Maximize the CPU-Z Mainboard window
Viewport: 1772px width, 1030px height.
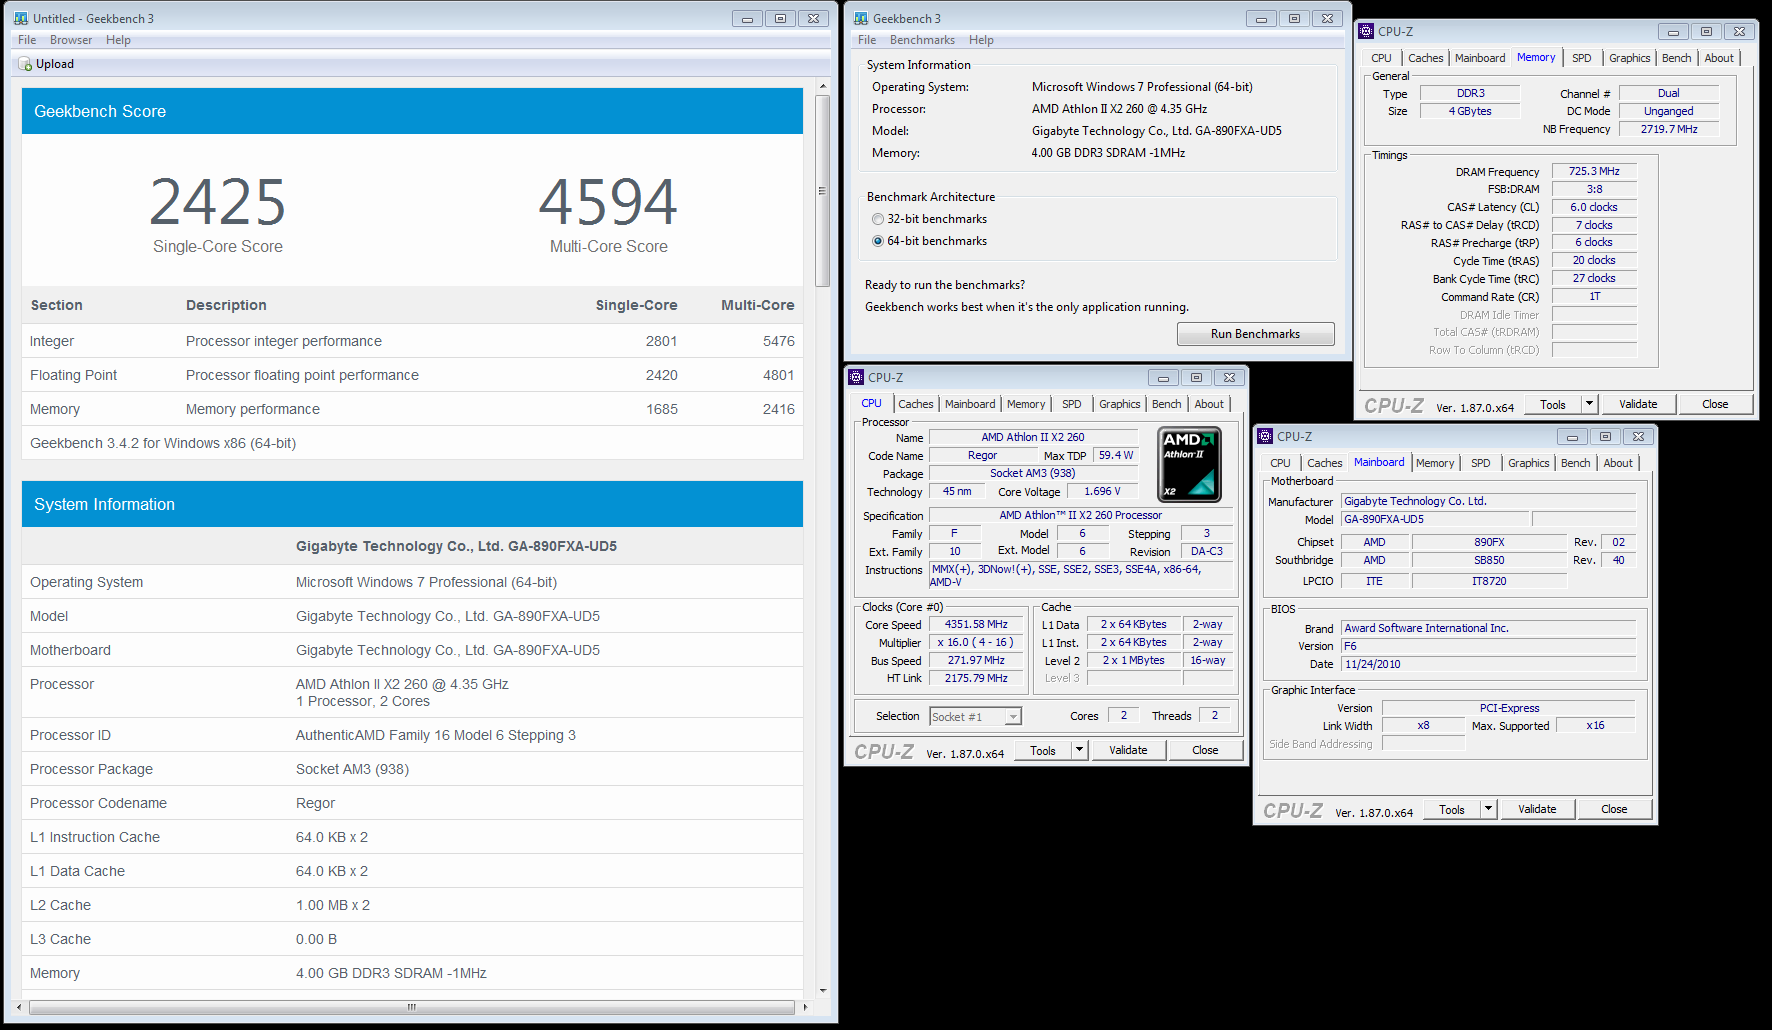[1605, 436]
